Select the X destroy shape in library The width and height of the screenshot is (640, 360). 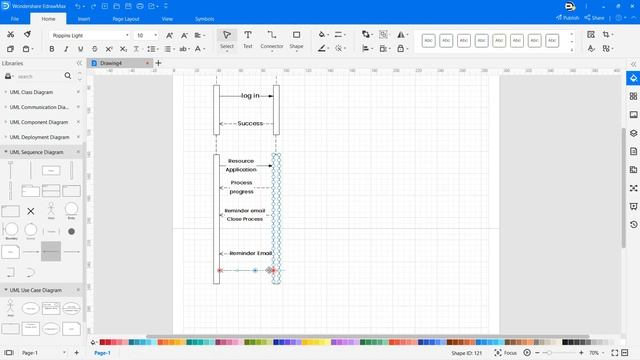(31, 211)
